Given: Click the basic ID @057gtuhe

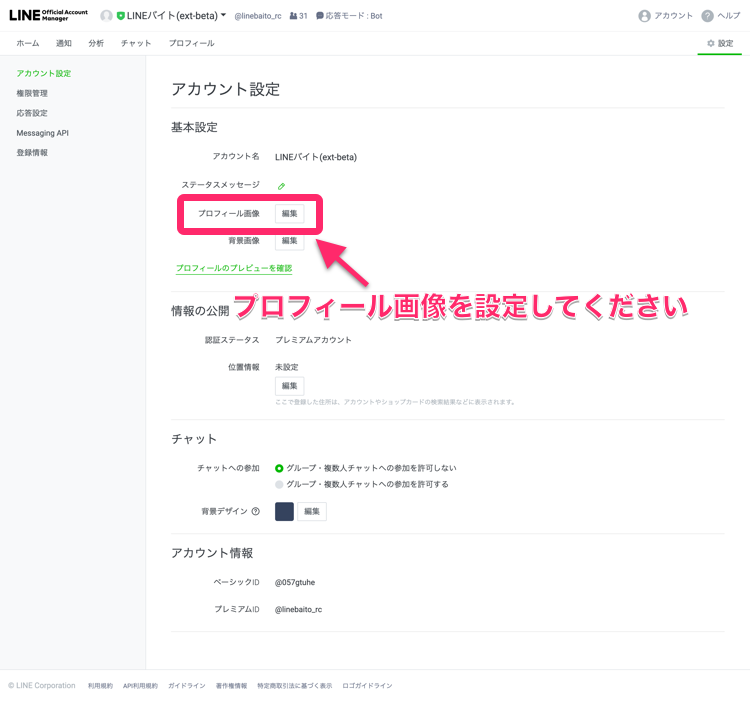Looking at the screenshot, I should 295,582.
